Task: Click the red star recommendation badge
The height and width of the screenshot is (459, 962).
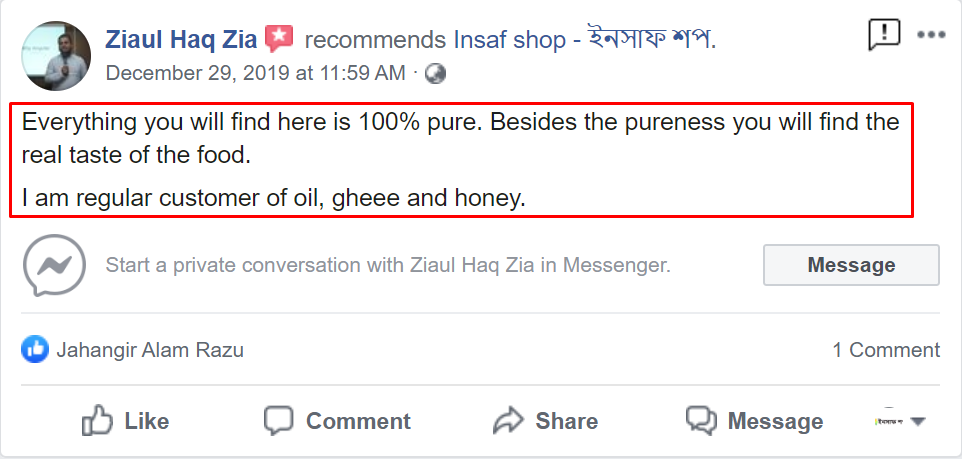Action: tap(279, 39)
